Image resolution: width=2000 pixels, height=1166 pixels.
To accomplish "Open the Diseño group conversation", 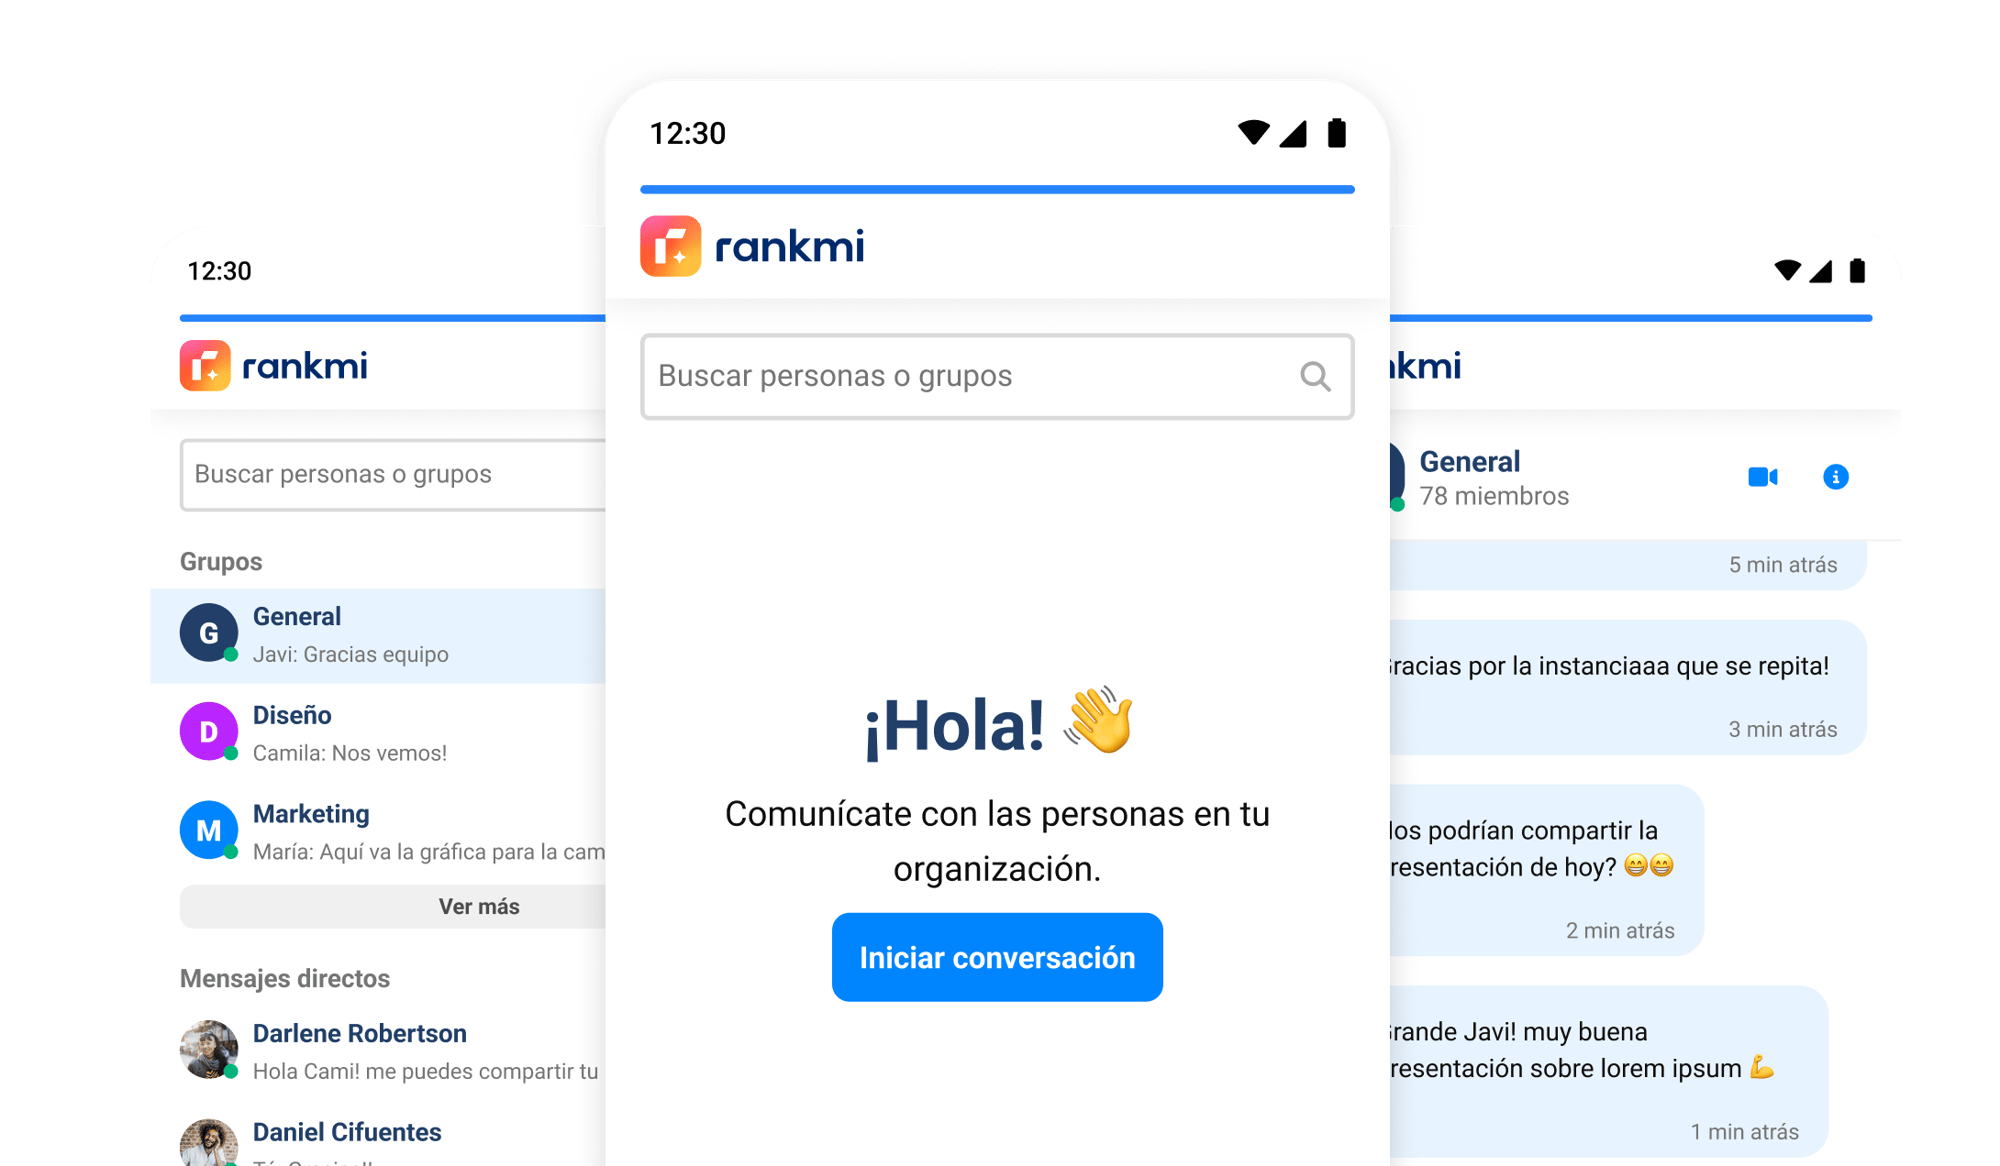I will coord(378,733).
